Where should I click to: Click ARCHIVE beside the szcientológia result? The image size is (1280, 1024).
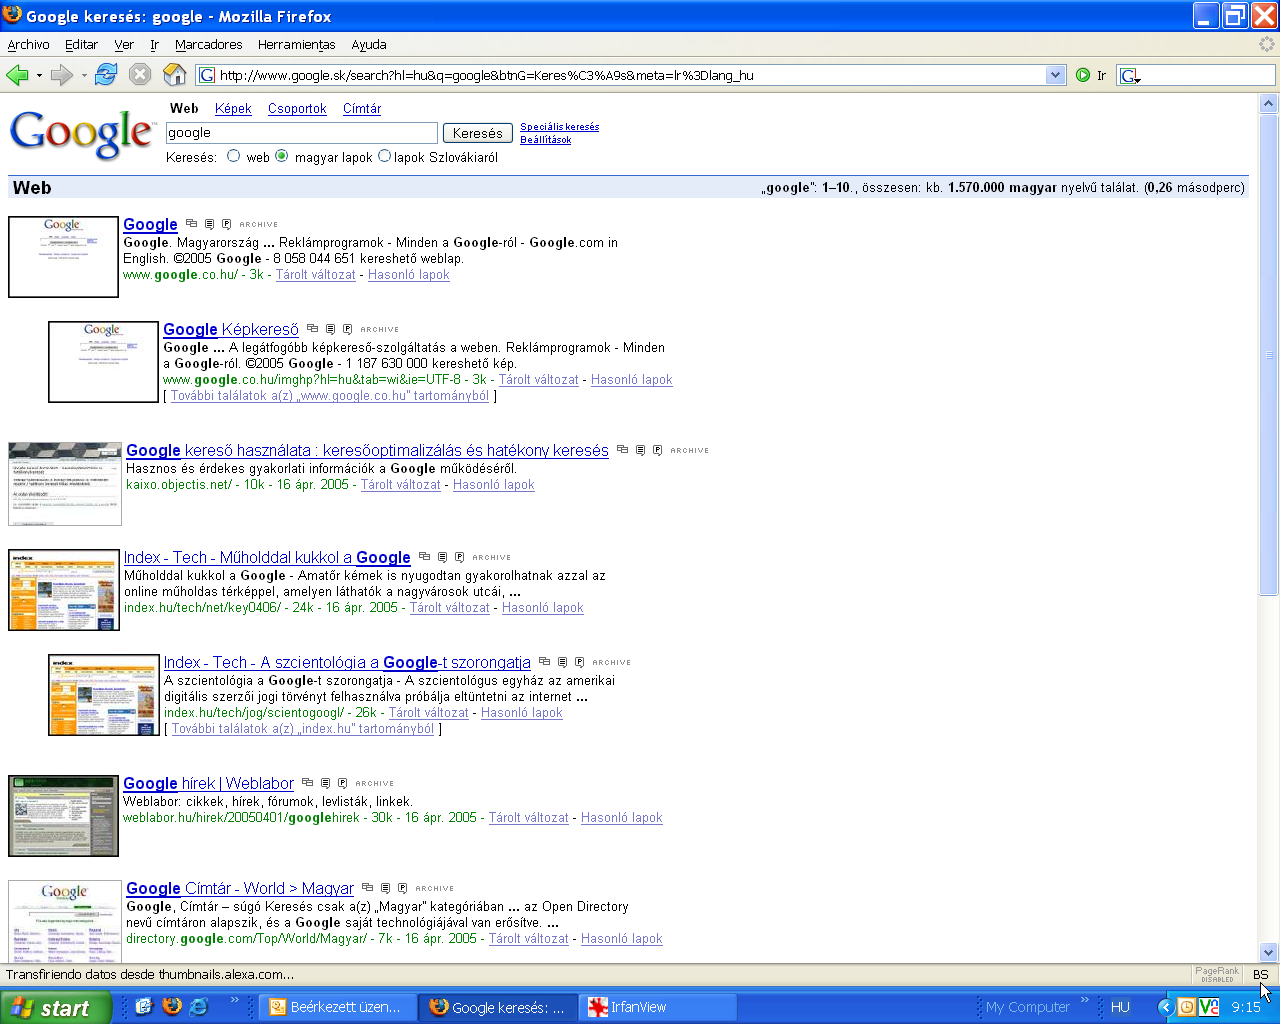(611, 662)
